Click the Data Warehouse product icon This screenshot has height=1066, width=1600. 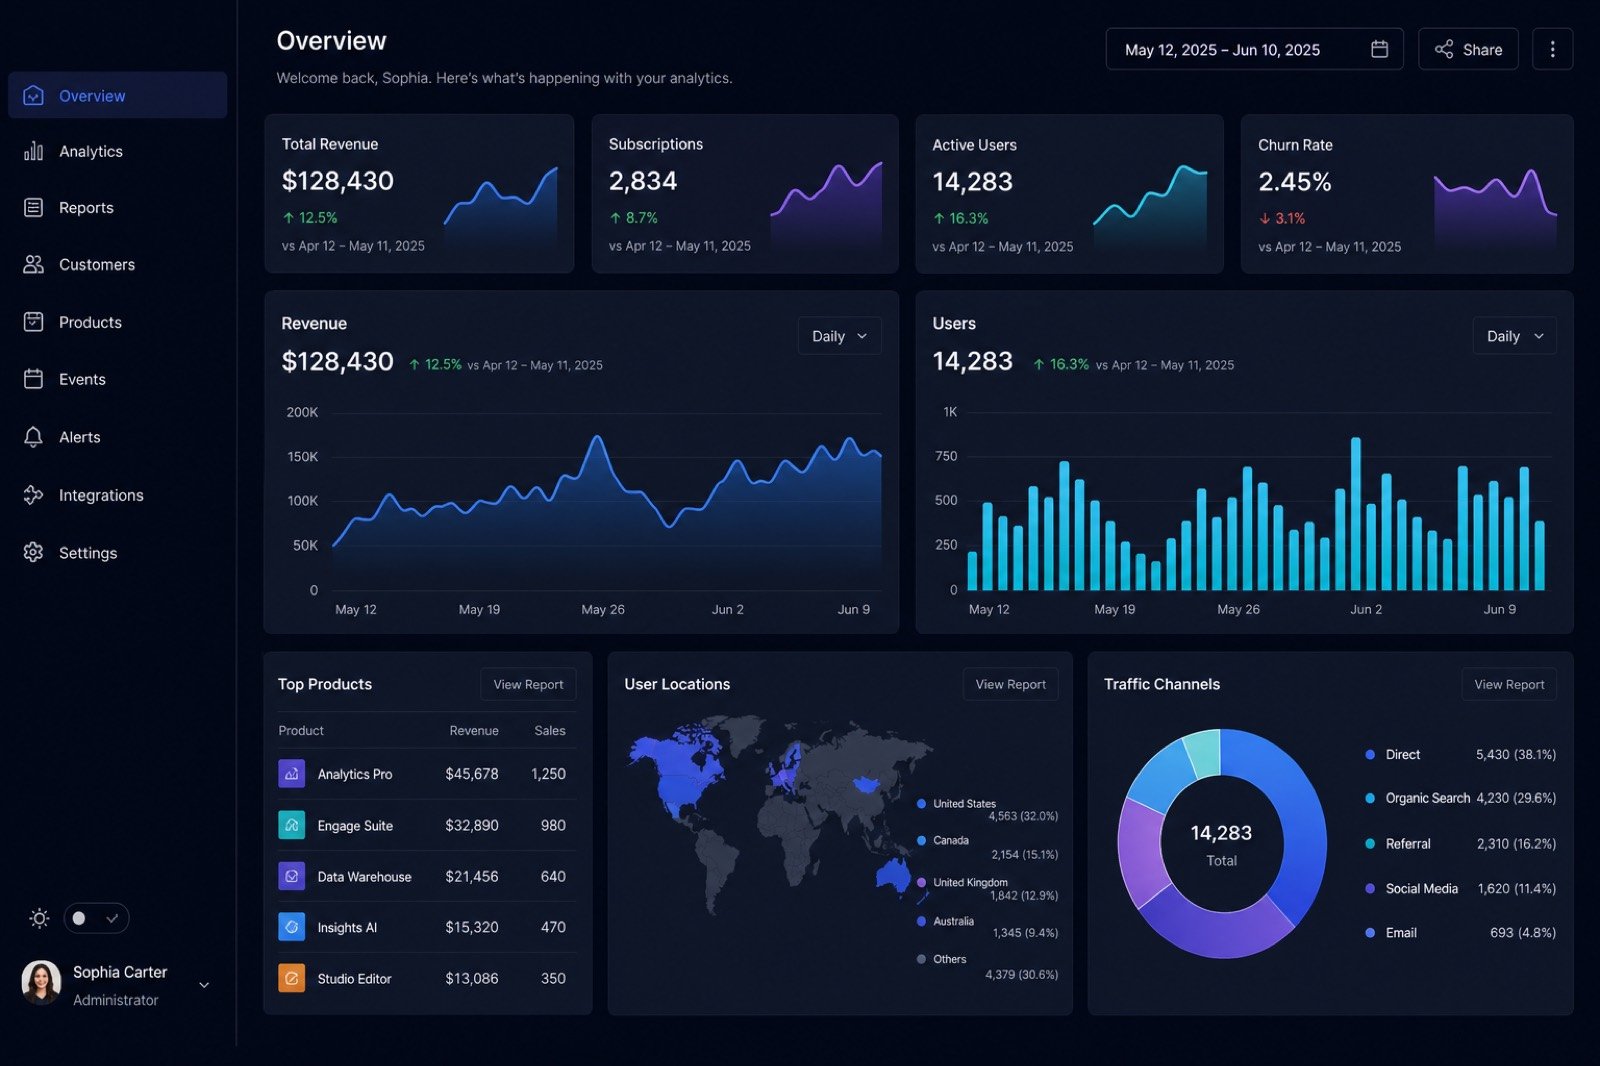(291, 876)
